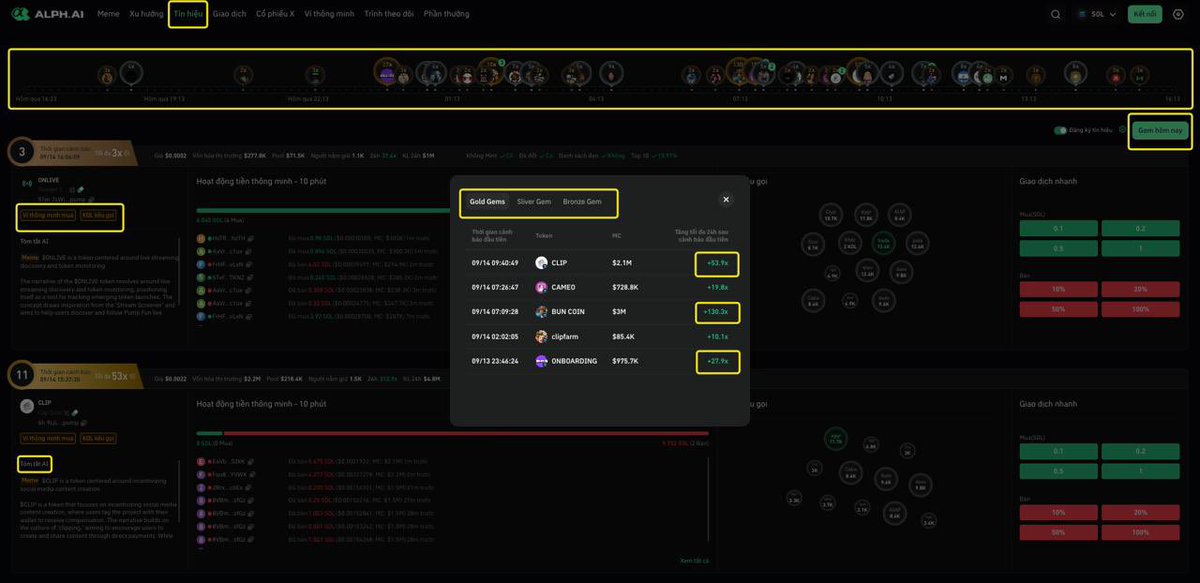Open the Tín hiệu menu
Screen dimensions: 1200x583
click(x=188, y=14)
